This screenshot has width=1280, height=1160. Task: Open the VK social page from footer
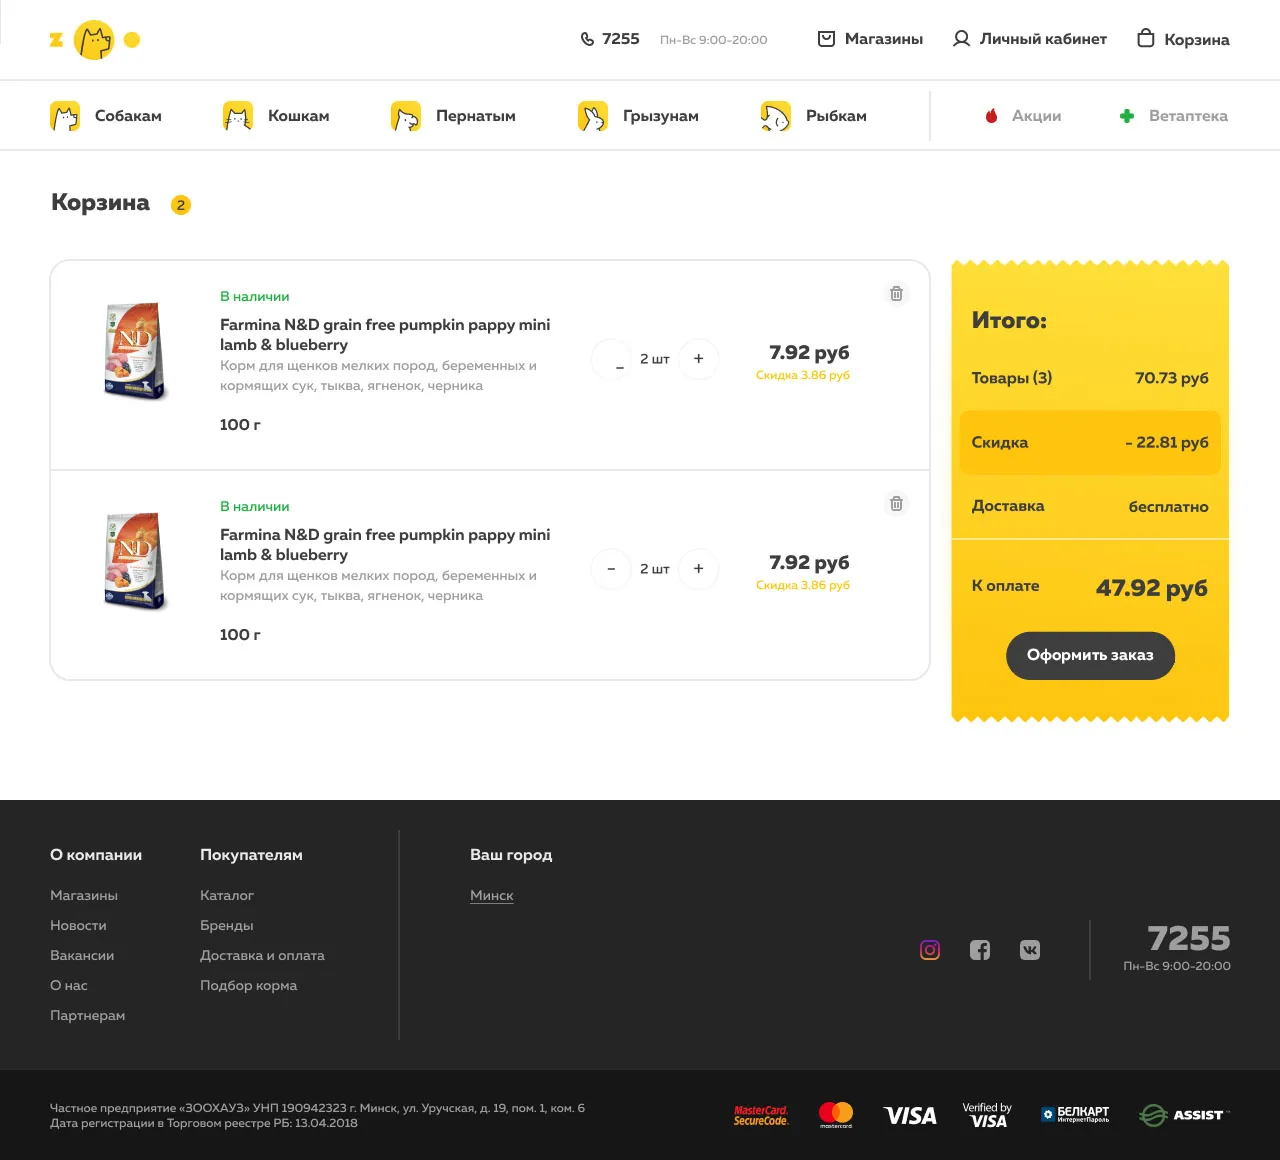1030,950
